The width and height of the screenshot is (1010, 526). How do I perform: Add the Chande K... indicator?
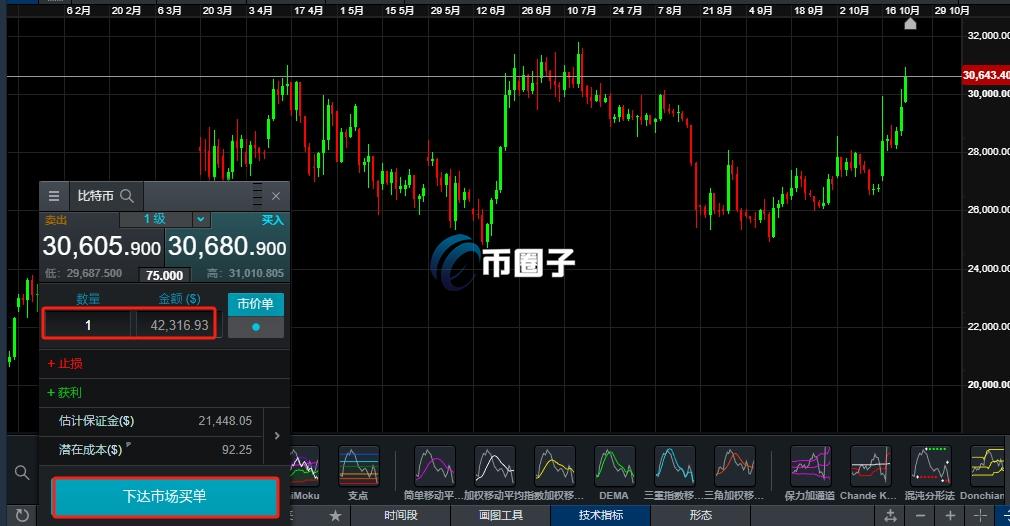tap(869, 473)
